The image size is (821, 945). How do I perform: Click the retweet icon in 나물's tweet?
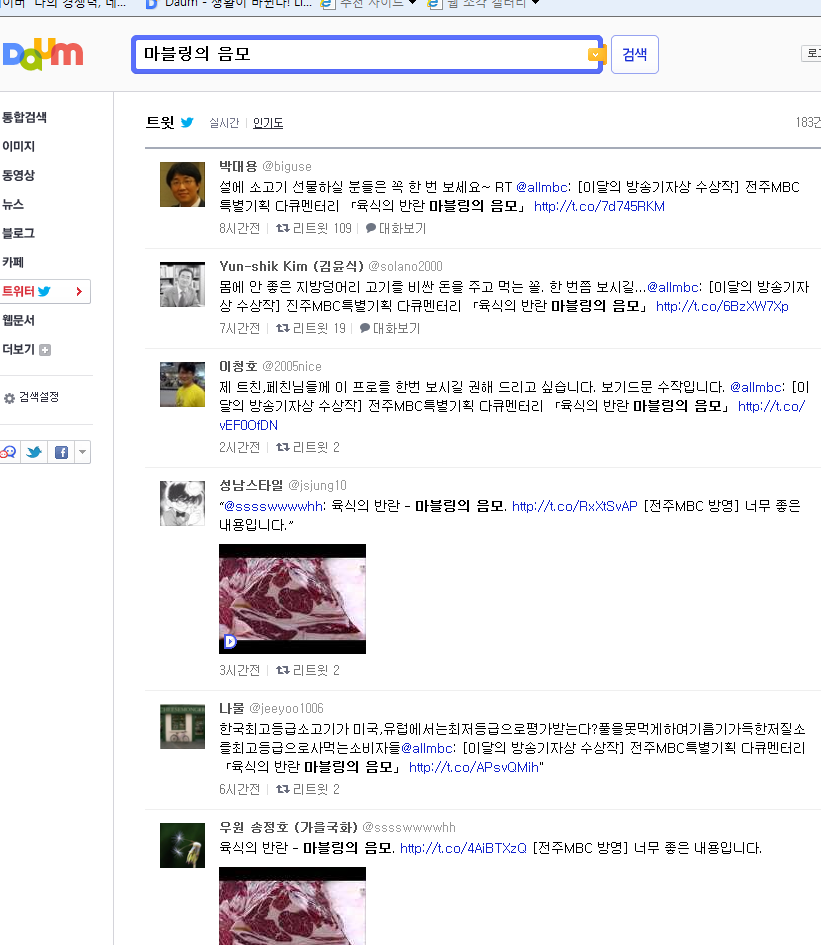tap(283, 790)
